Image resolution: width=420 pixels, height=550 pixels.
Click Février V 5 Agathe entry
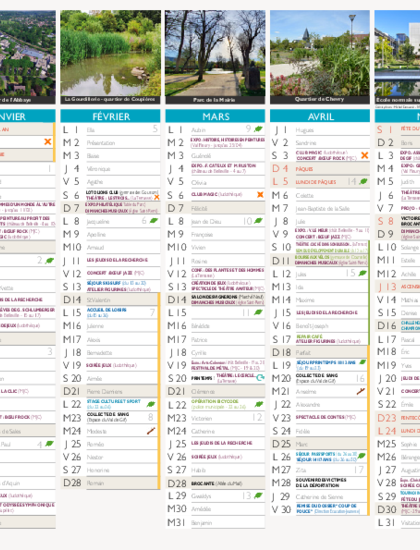coord(95,182)
